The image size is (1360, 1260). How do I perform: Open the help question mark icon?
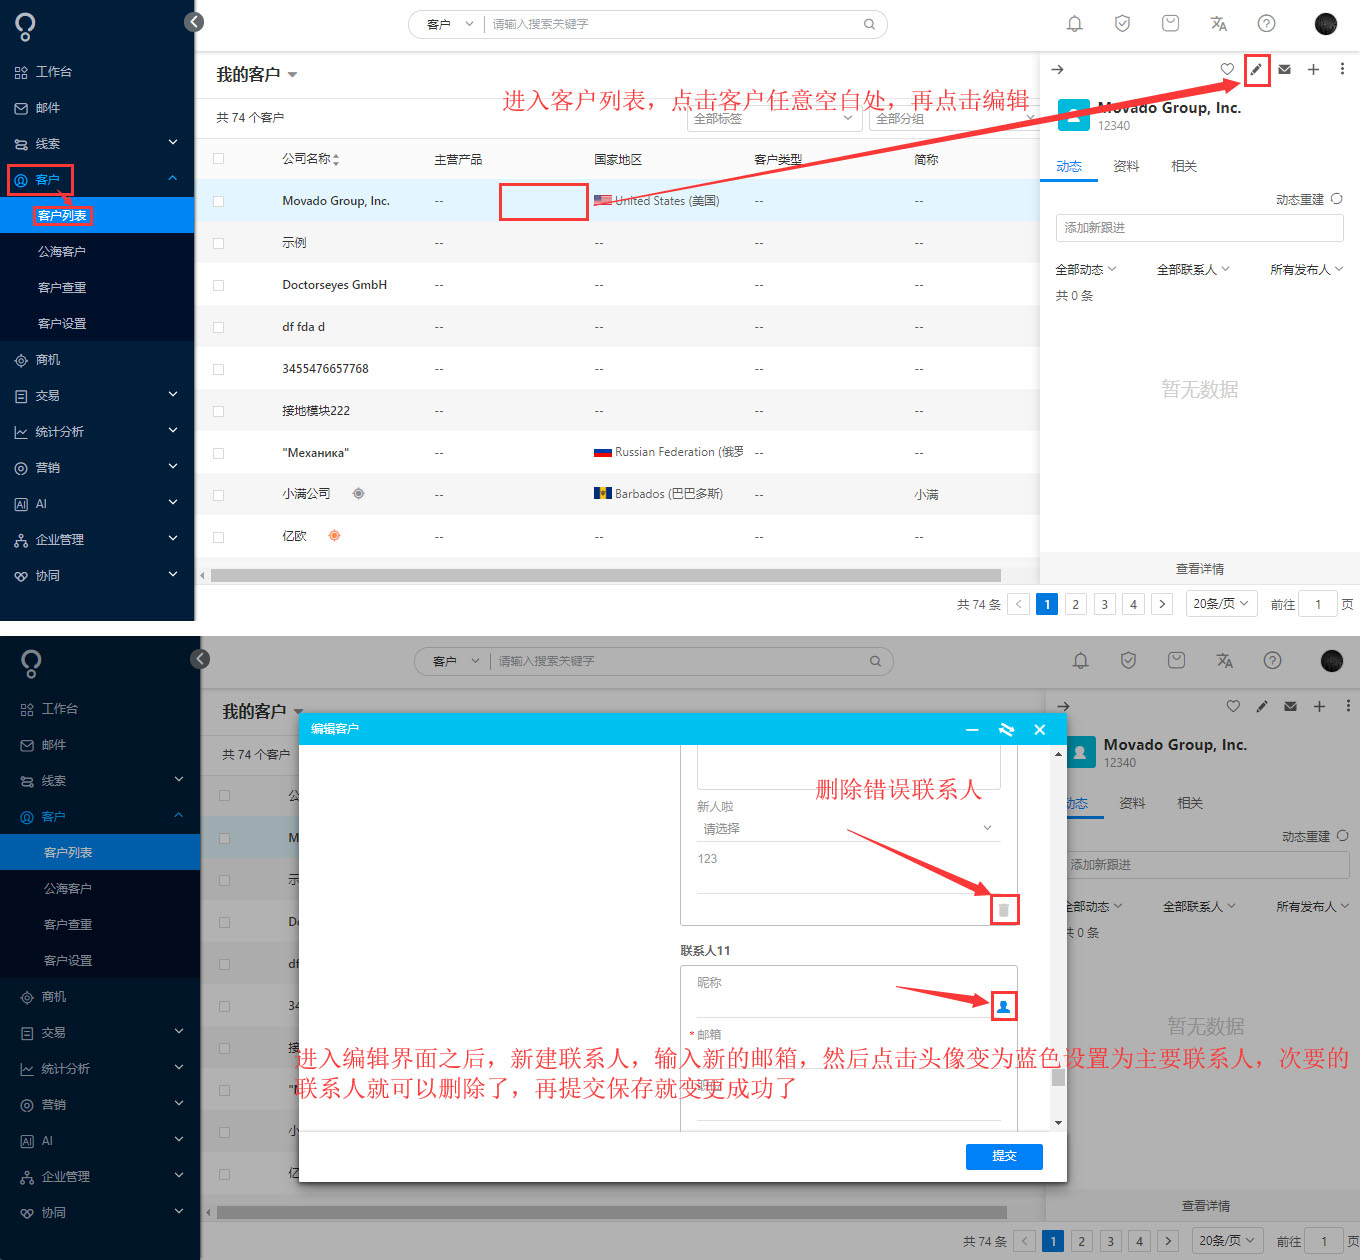[1266, 23]
